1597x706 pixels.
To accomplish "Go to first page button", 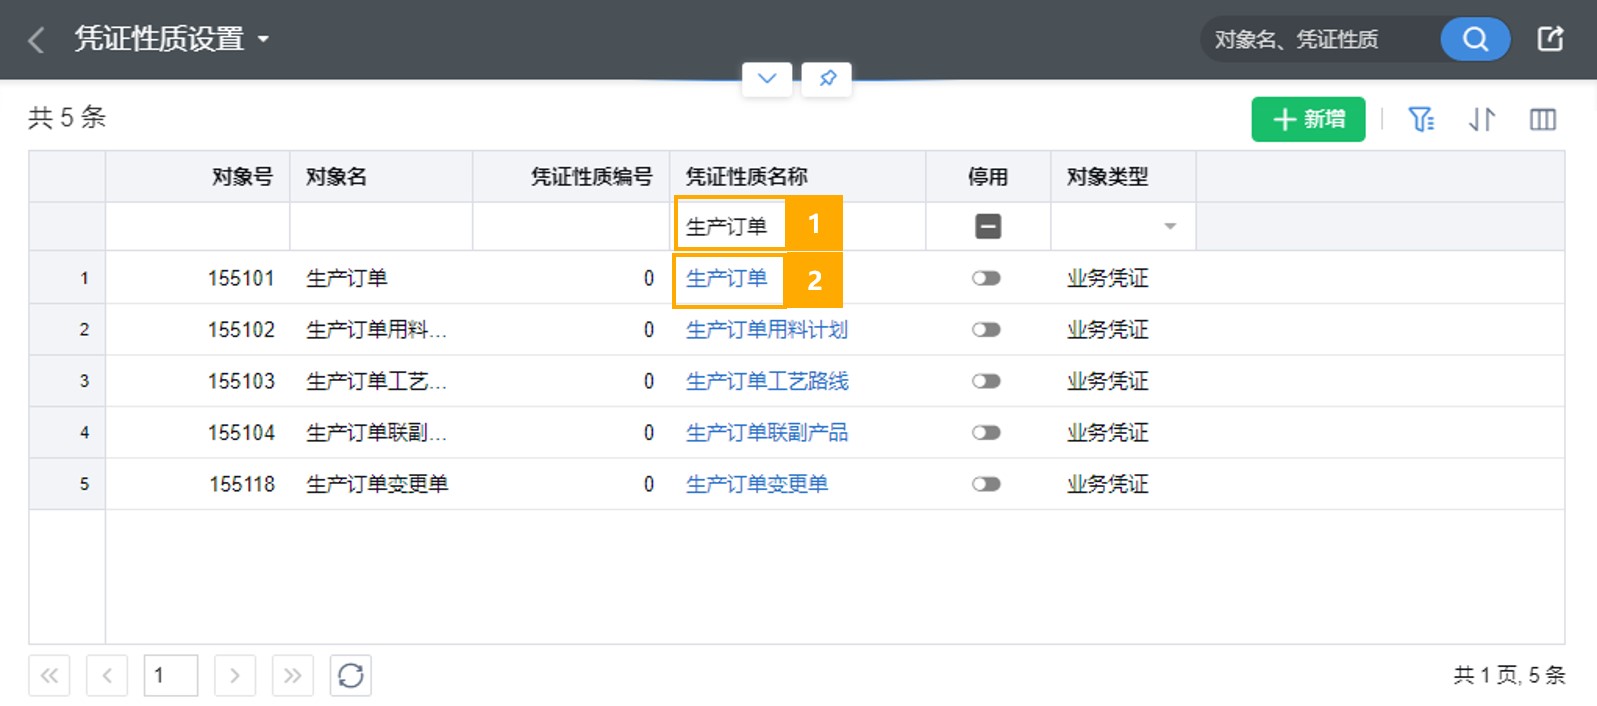I will tap(49, 676).
